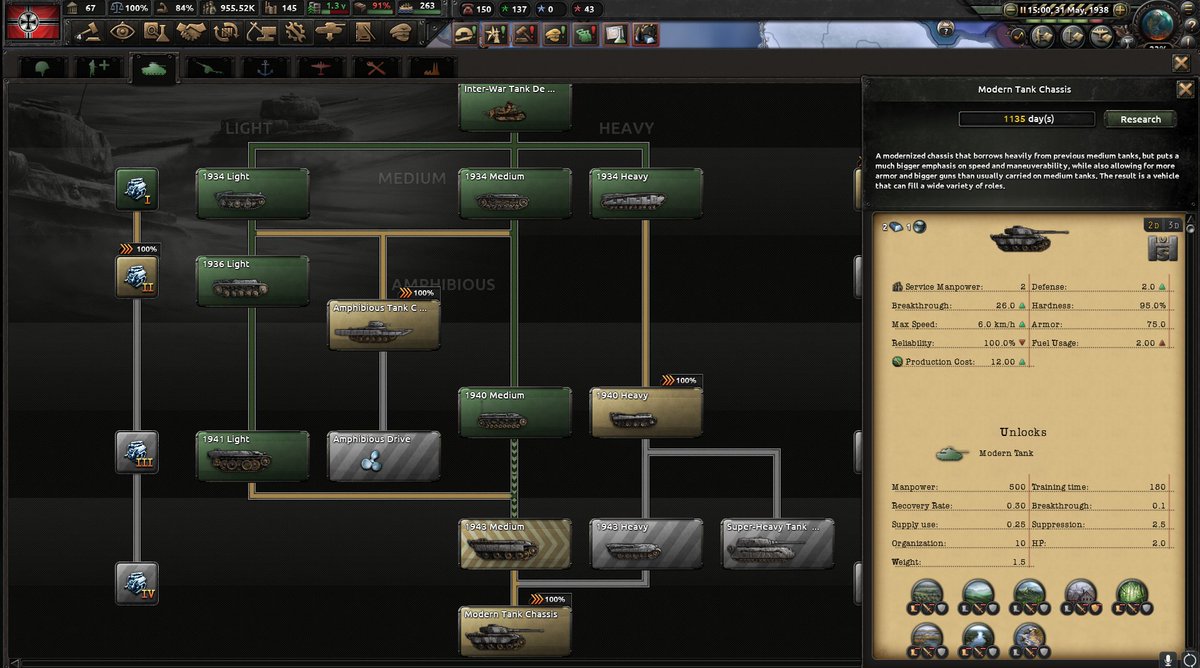Select the Engineering research tab with crossed tools
The image size is (1200, 668).
coord(377,68)
